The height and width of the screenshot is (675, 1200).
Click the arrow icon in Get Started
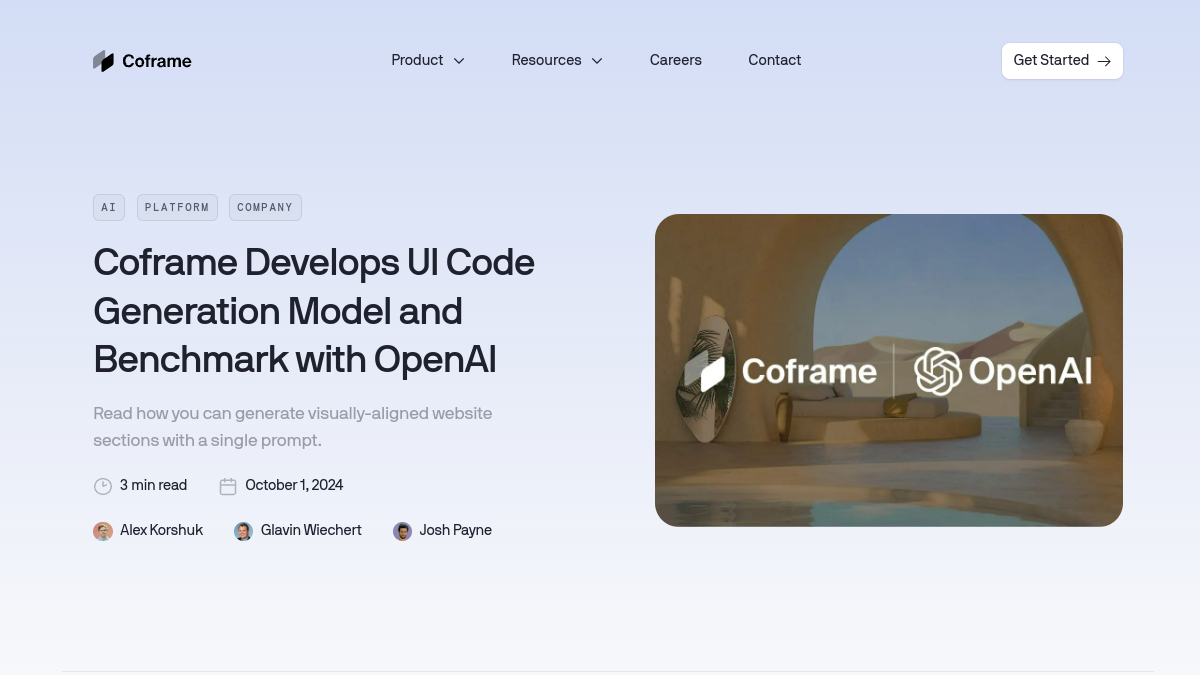(1104, 61)
